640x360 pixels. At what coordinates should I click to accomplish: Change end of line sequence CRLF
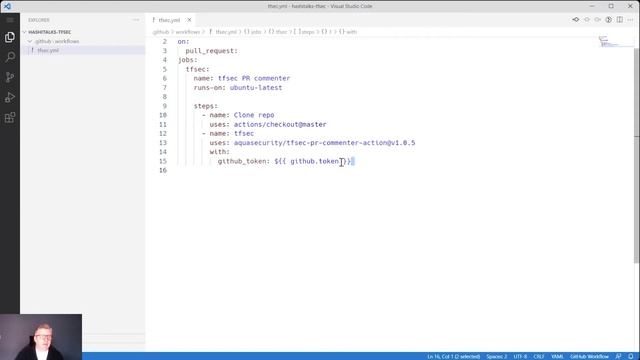tap(539, 356)
